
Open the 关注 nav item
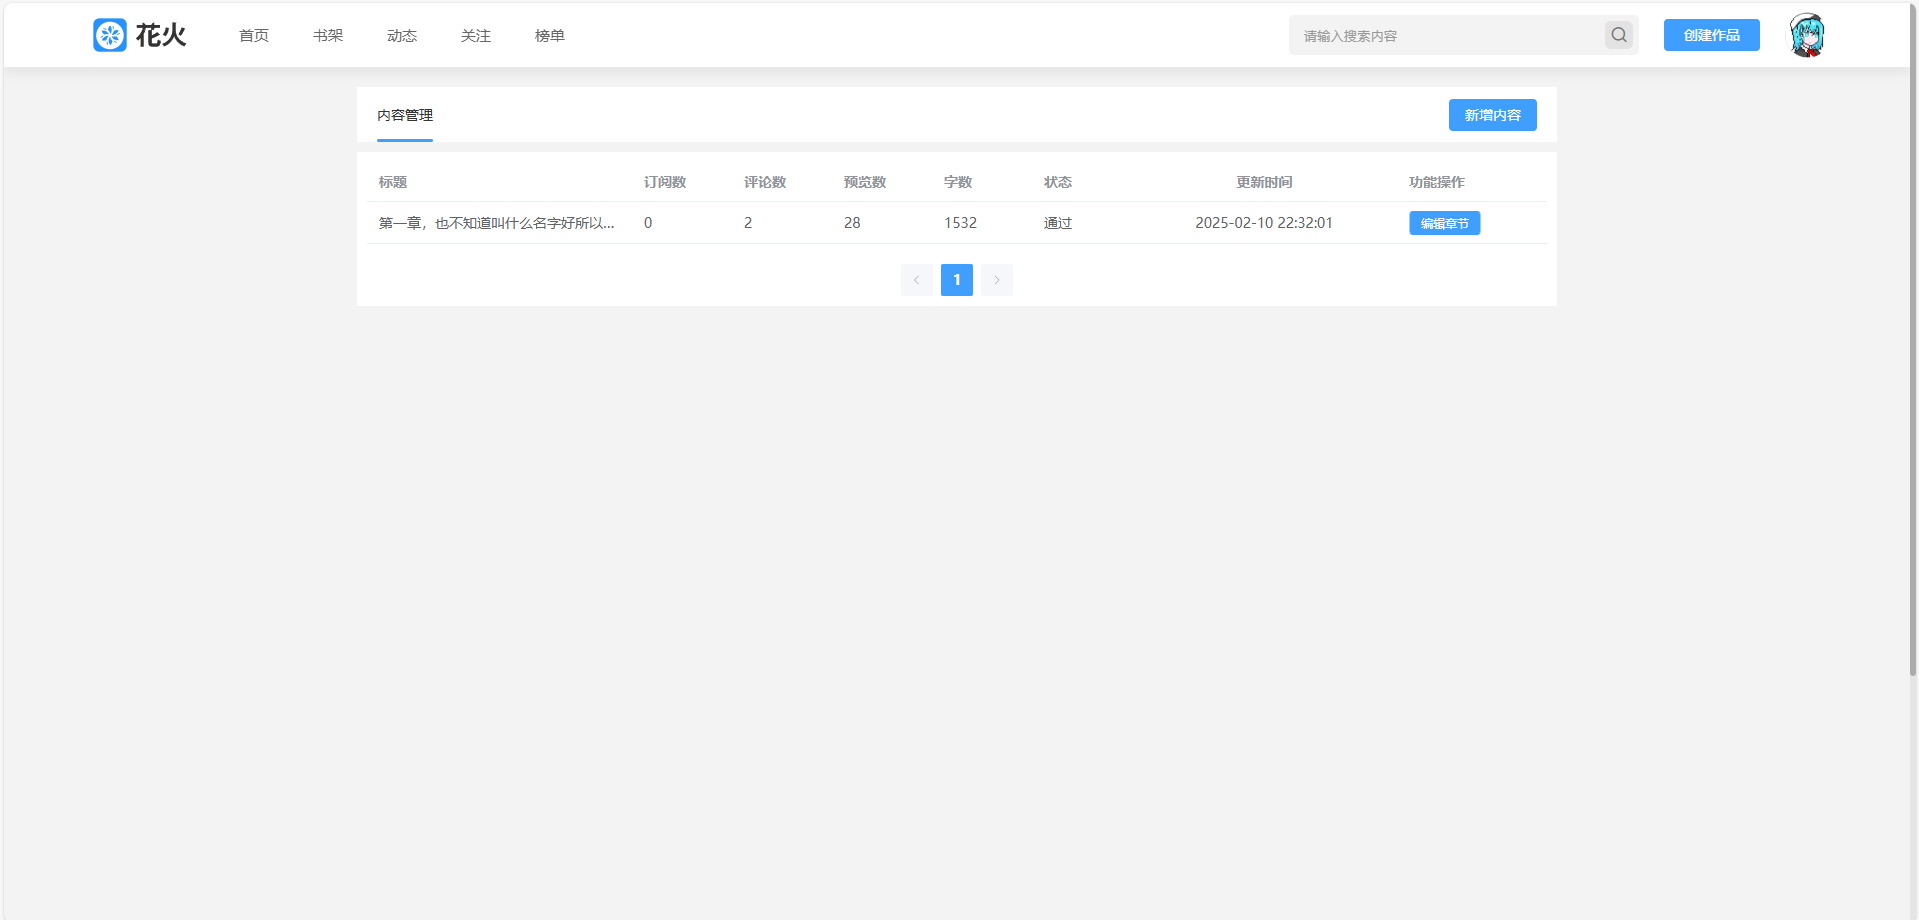coord(476,35)
